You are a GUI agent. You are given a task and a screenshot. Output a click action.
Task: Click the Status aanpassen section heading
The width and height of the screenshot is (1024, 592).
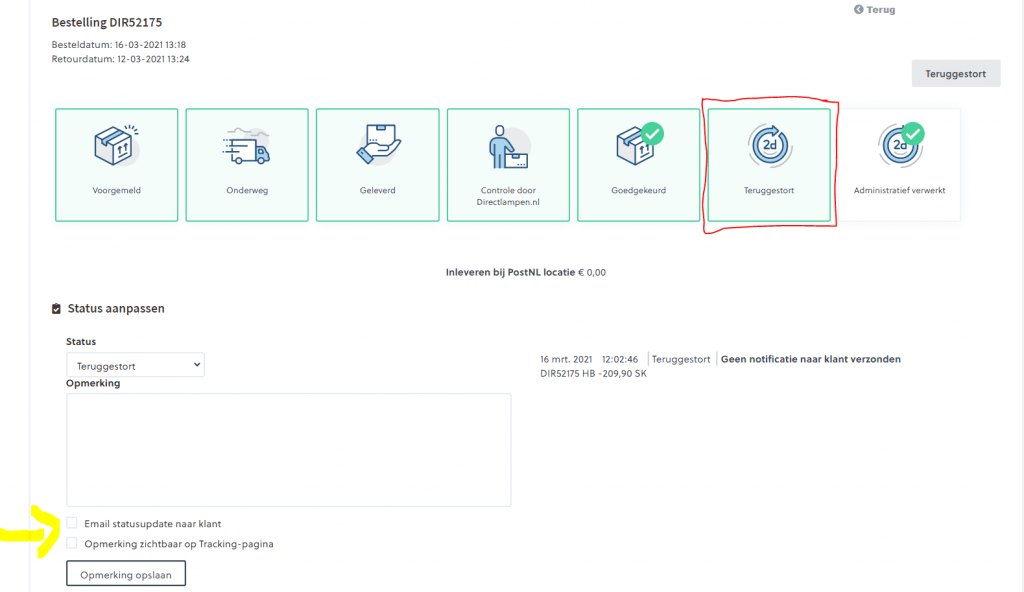116,309
